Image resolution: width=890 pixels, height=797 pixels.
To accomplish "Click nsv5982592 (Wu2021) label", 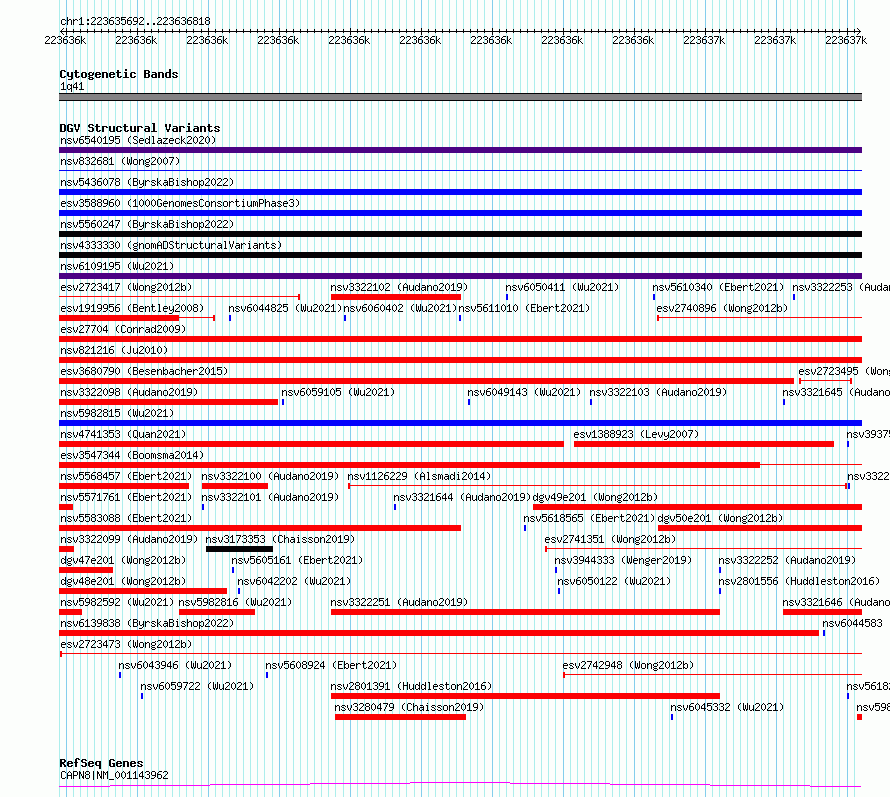I will pyautogui.click(x=117, y=602).
